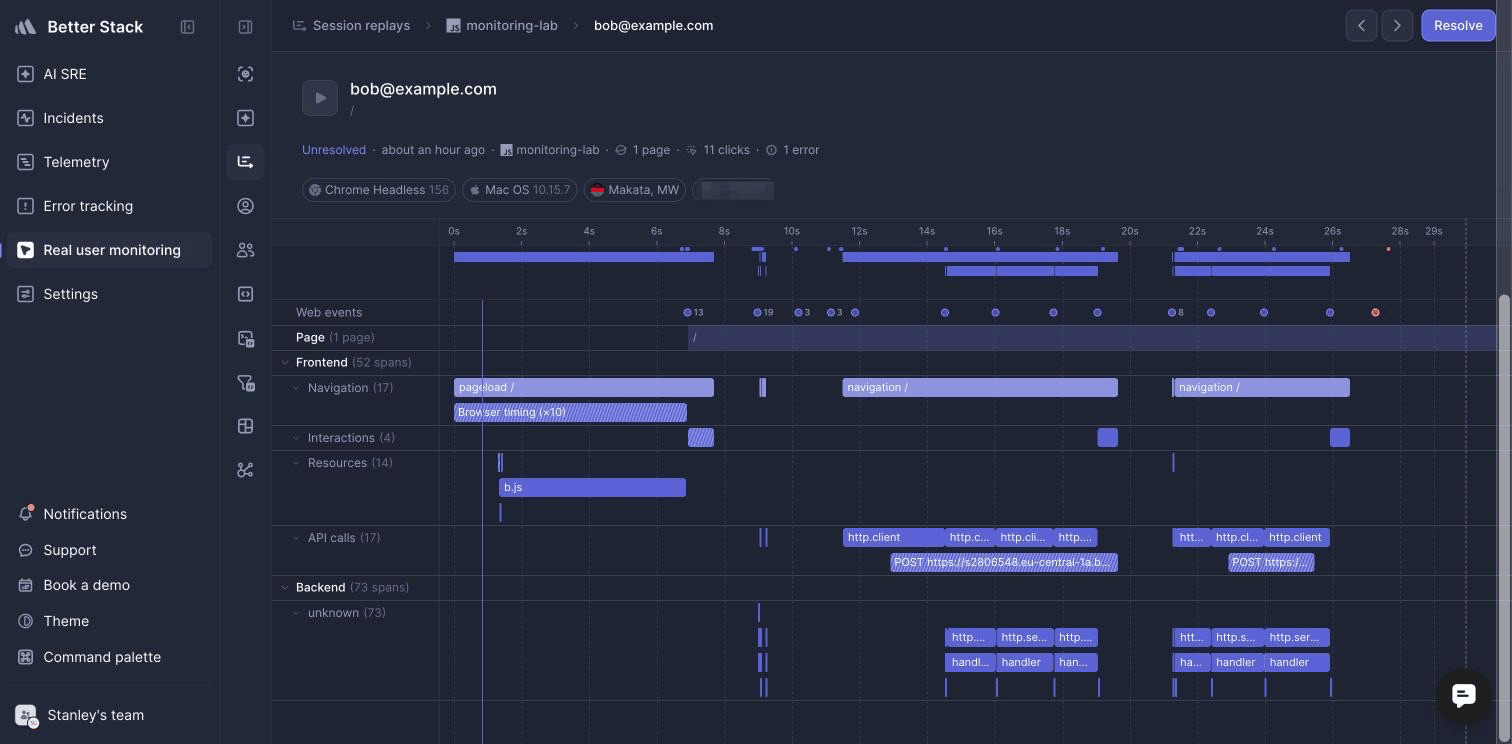Open the single user profile icon
This screenshot has height=744, width=1512.
(x=245, y=206)
